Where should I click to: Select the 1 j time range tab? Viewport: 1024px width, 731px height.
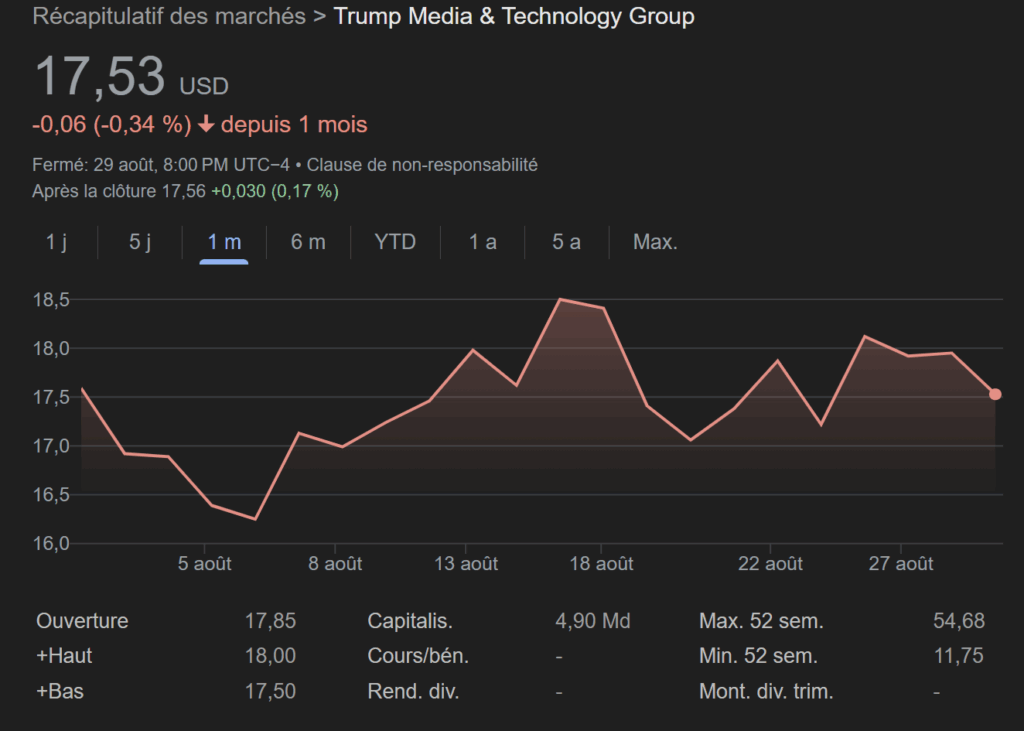click(x=56, y=242)
